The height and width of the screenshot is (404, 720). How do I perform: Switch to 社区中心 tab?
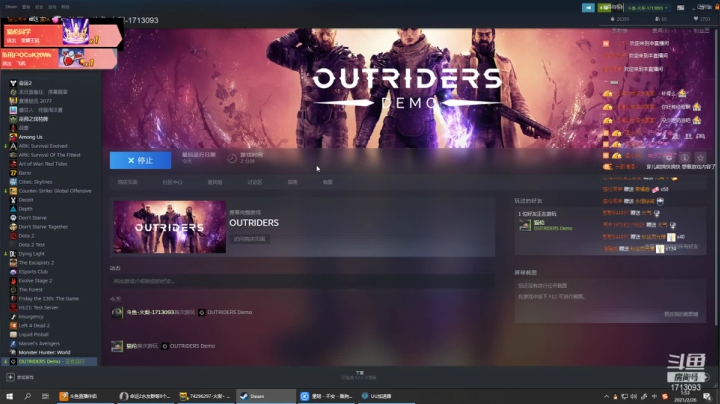point(172,182)
